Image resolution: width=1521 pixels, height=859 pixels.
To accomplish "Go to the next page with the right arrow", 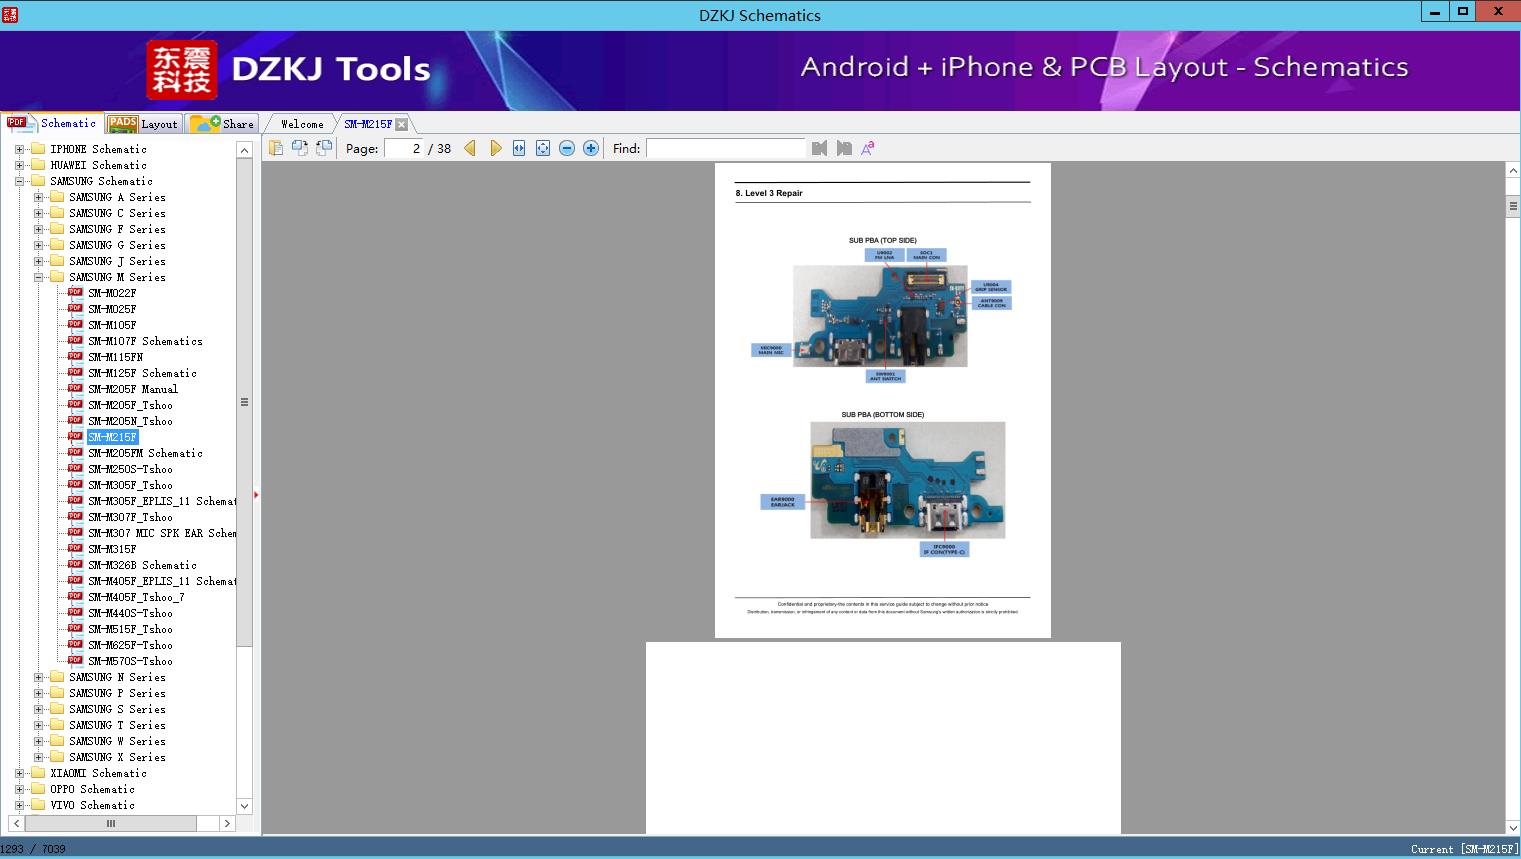I will [495, 148].
